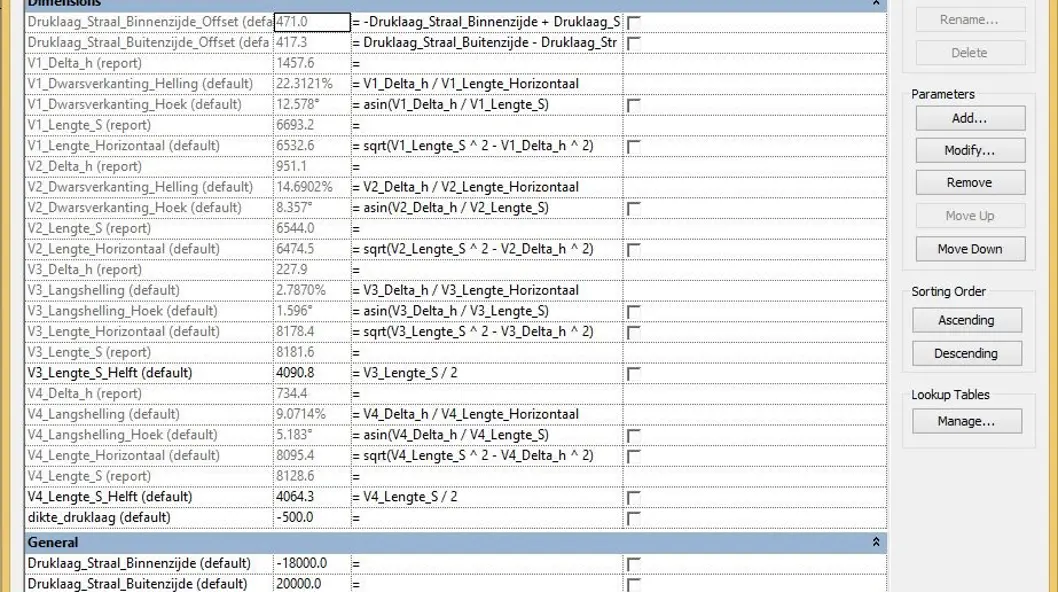Edit formula asin(V4_Delta_h / V4_Lengte_S)

[x=486, y=435]
